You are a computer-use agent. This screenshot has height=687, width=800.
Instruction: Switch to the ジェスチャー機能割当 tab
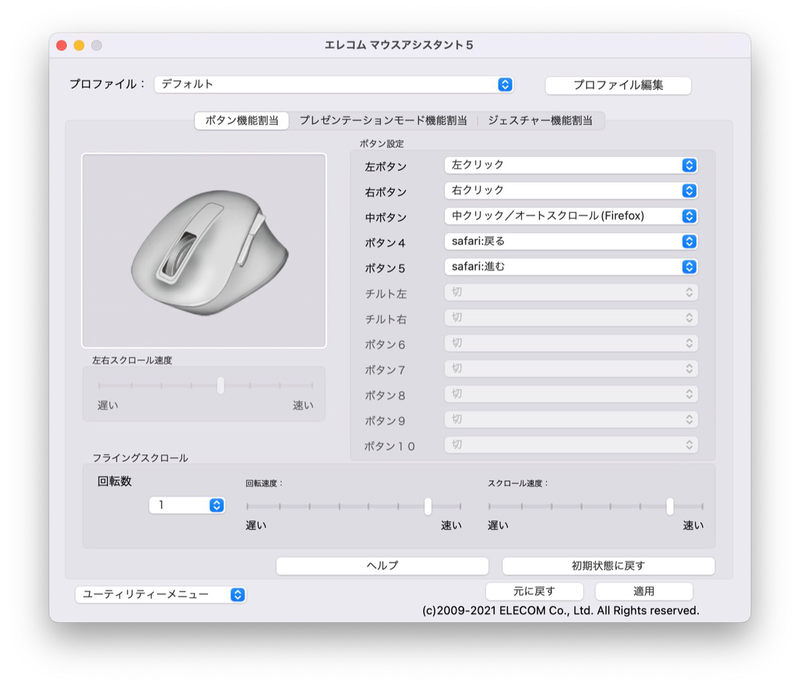[x=537, y=119]
